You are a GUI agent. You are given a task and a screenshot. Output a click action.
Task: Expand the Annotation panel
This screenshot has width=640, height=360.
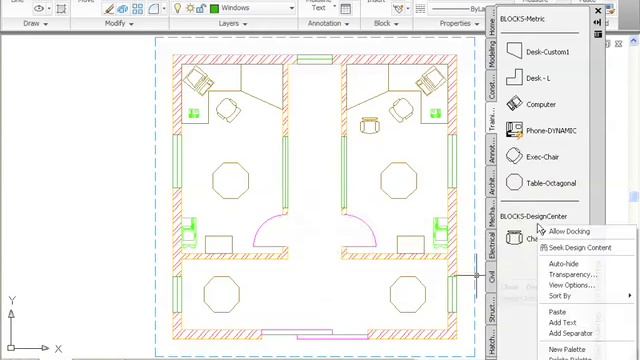tap(329, 24)
